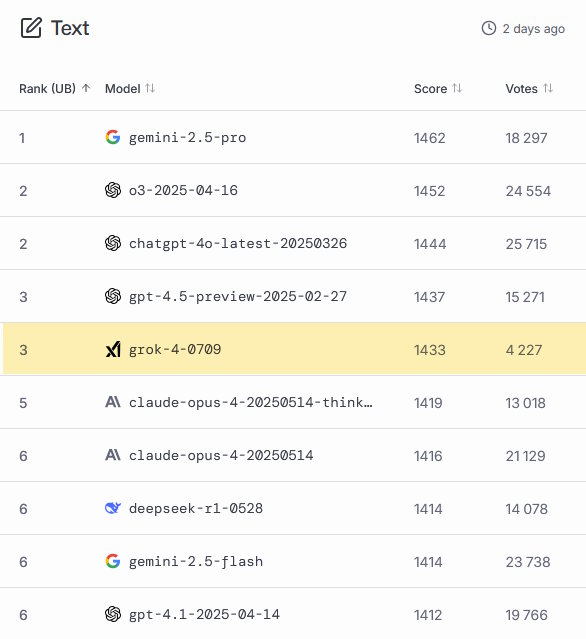Open the o3-2025-04-16 model entry

click(x=183, y=190)
